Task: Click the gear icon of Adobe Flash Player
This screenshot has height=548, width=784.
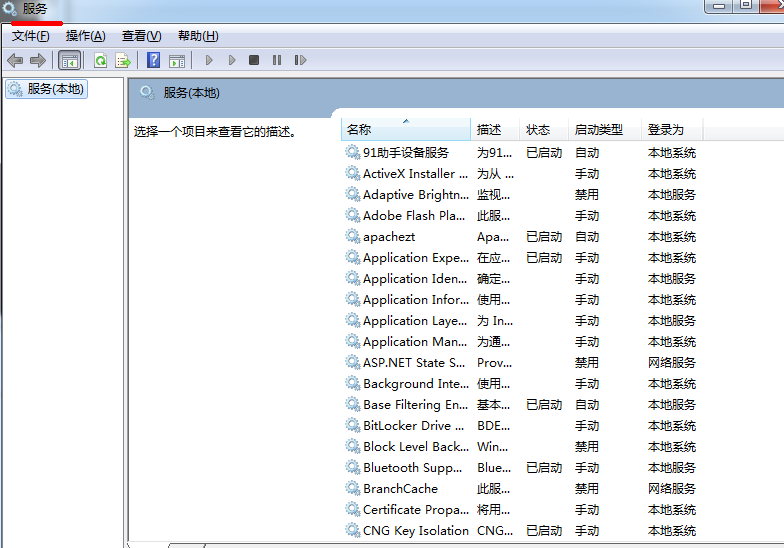Action: (x=352, y=215)
